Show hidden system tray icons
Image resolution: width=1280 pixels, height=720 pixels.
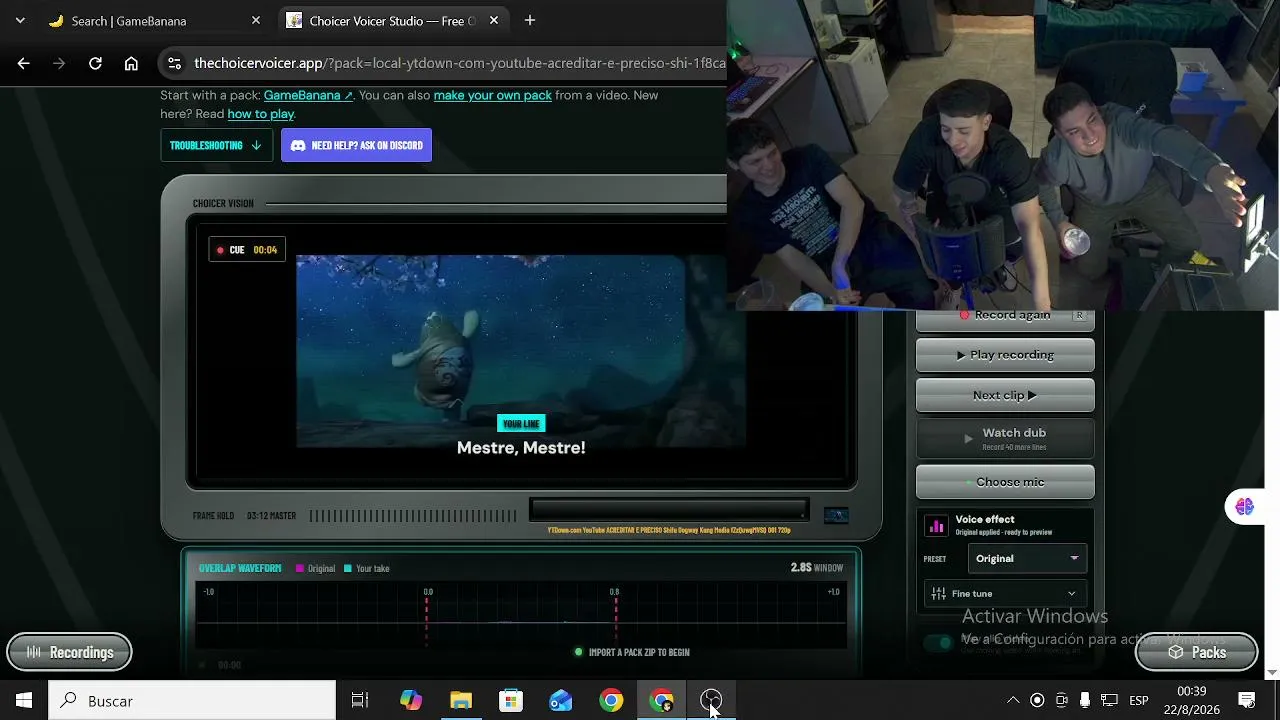[x=1013, y=700]
